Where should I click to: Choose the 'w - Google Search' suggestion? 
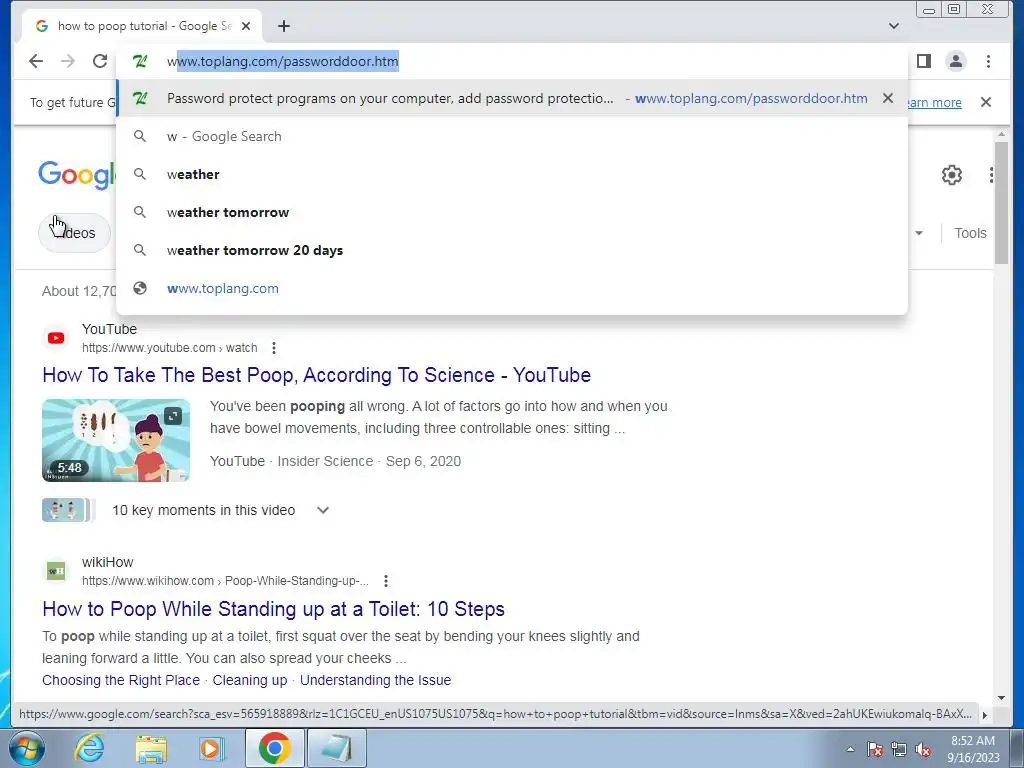point(512,136)
